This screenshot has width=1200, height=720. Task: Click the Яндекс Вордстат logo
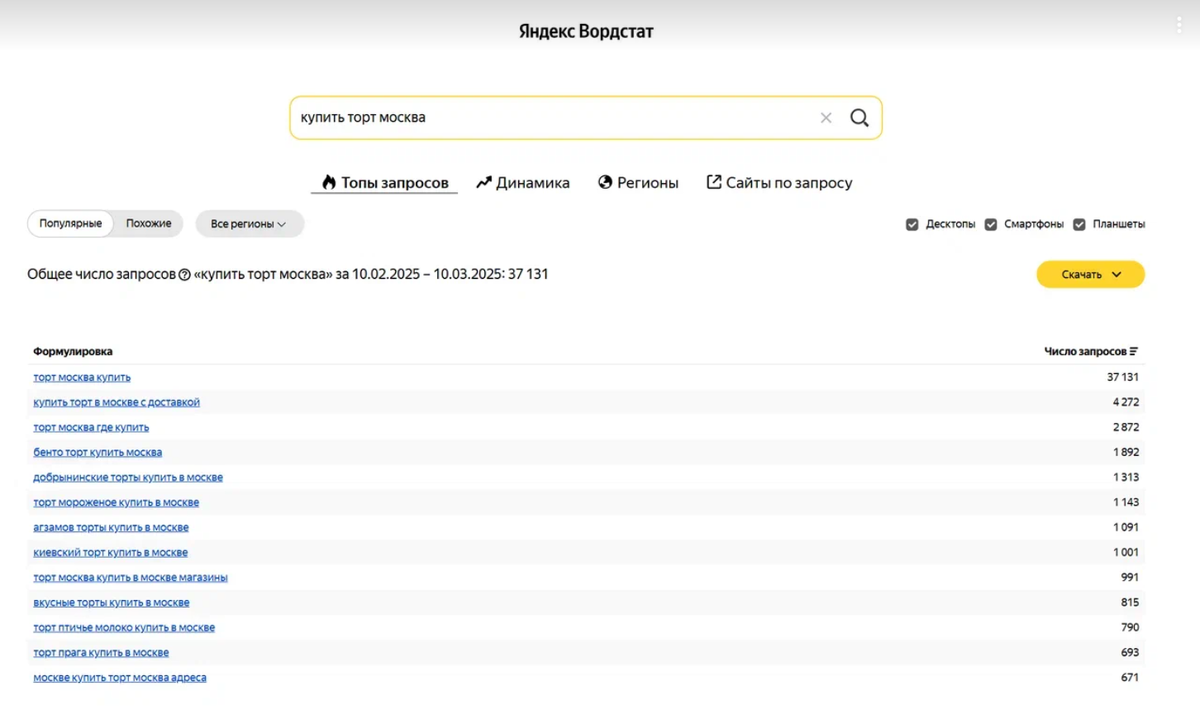click(586, 32)
